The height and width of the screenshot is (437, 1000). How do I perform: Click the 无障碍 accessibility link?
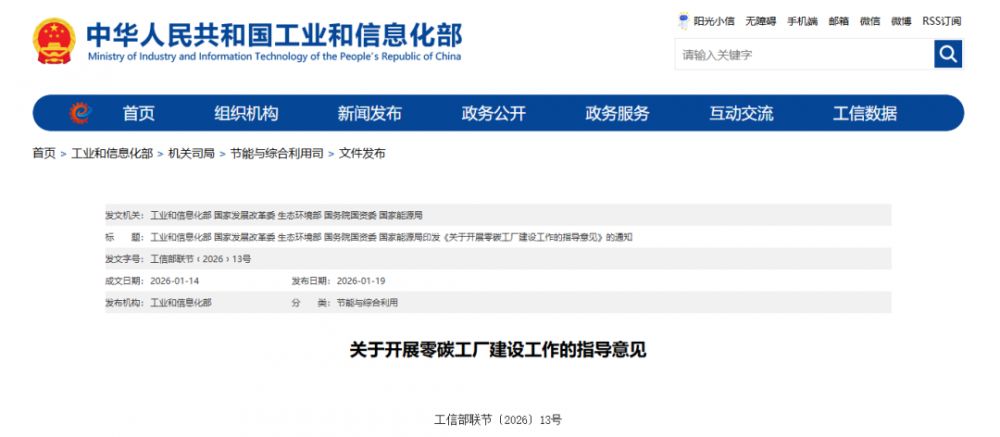760,21
